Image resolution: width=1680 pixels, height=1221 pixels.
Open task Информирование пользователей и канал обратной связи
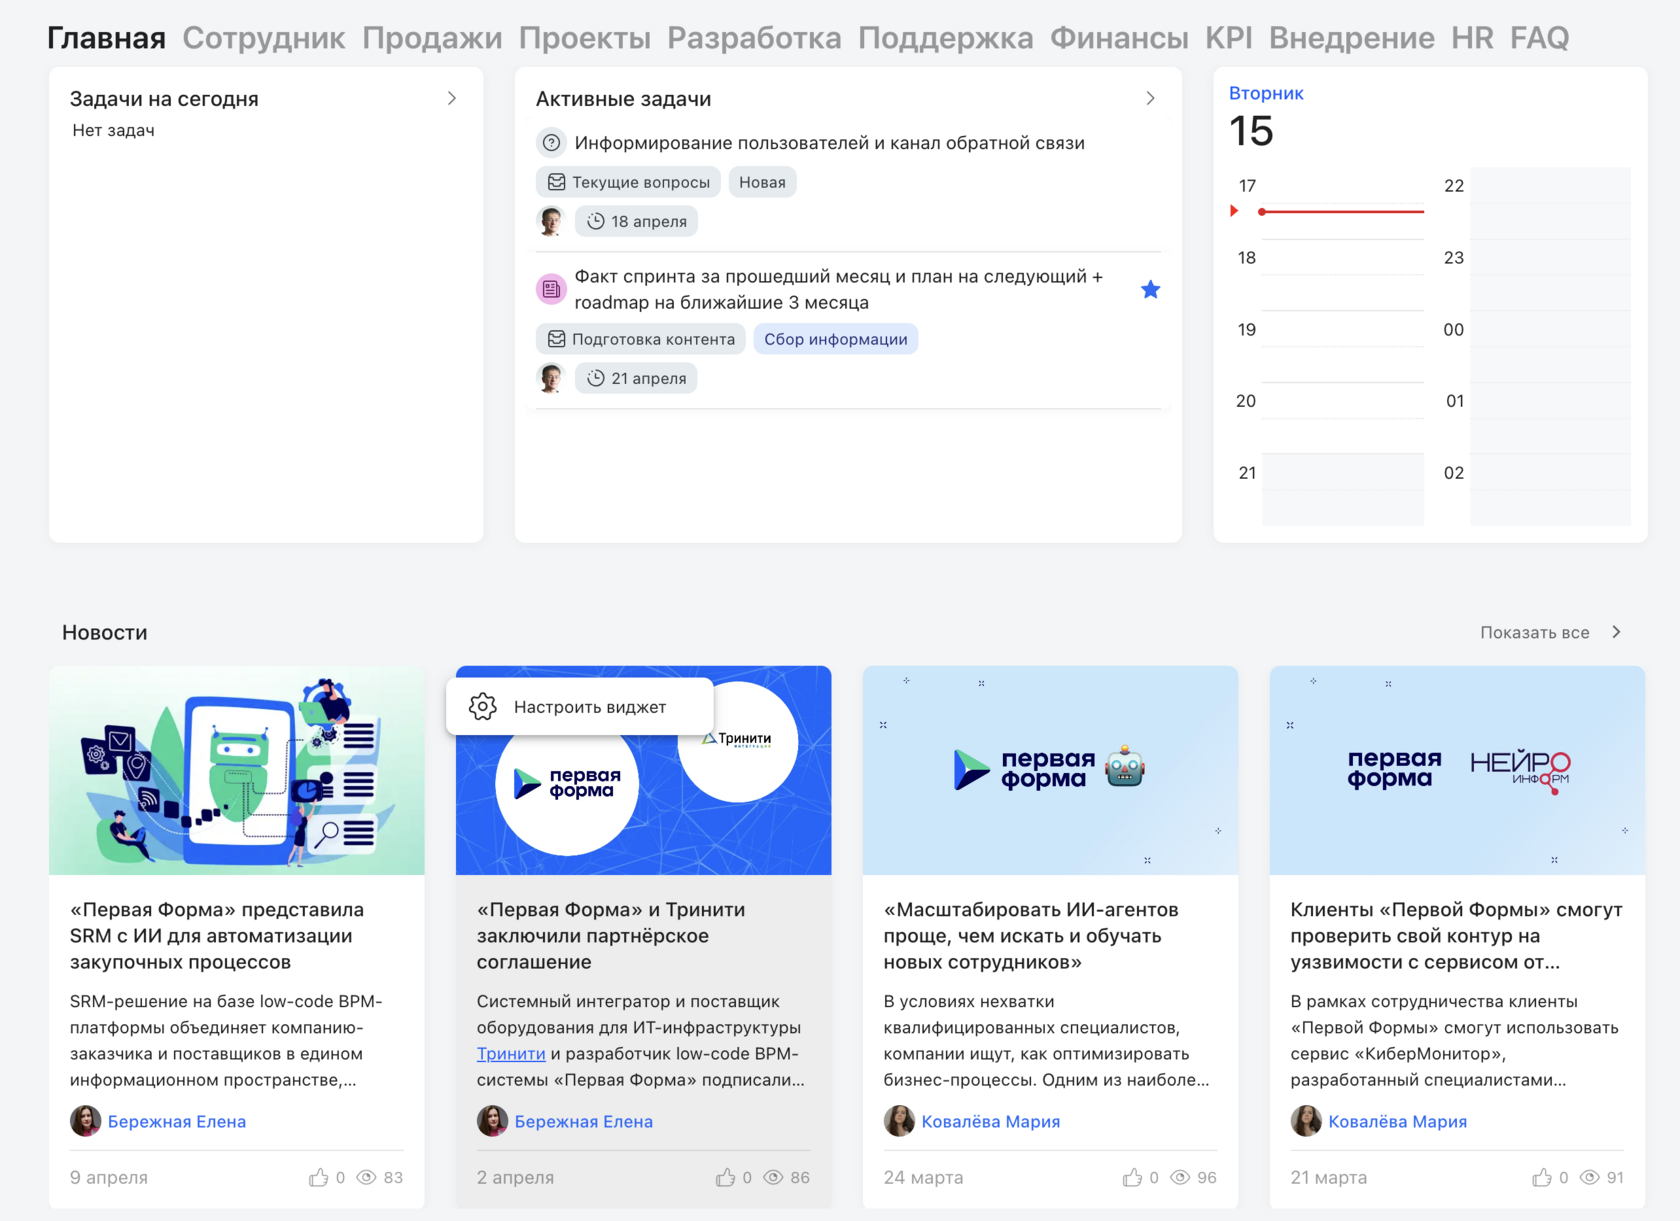[829, 143]
